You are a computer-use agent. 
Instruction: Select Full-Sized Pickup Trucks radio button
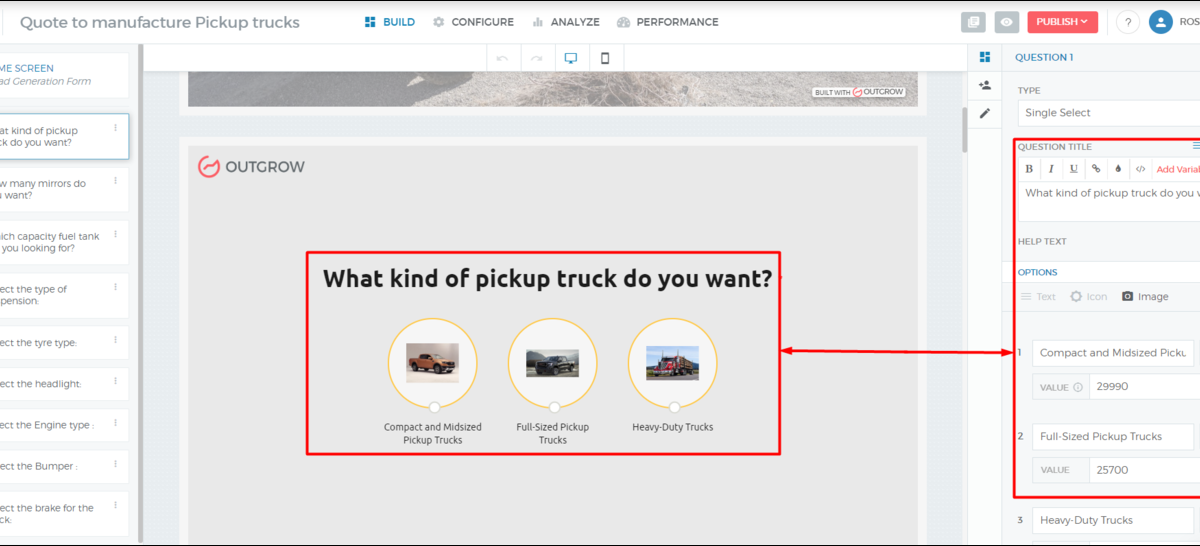point(554,407)
